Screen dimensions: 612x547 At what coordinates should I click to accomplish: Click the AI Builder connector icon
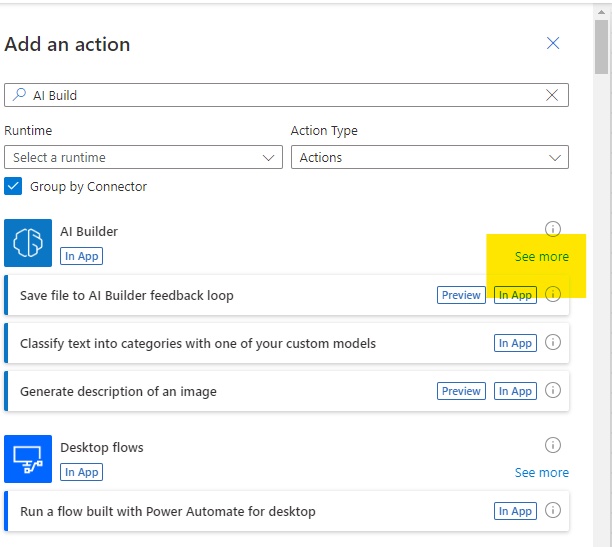click(x=28, y=243)
